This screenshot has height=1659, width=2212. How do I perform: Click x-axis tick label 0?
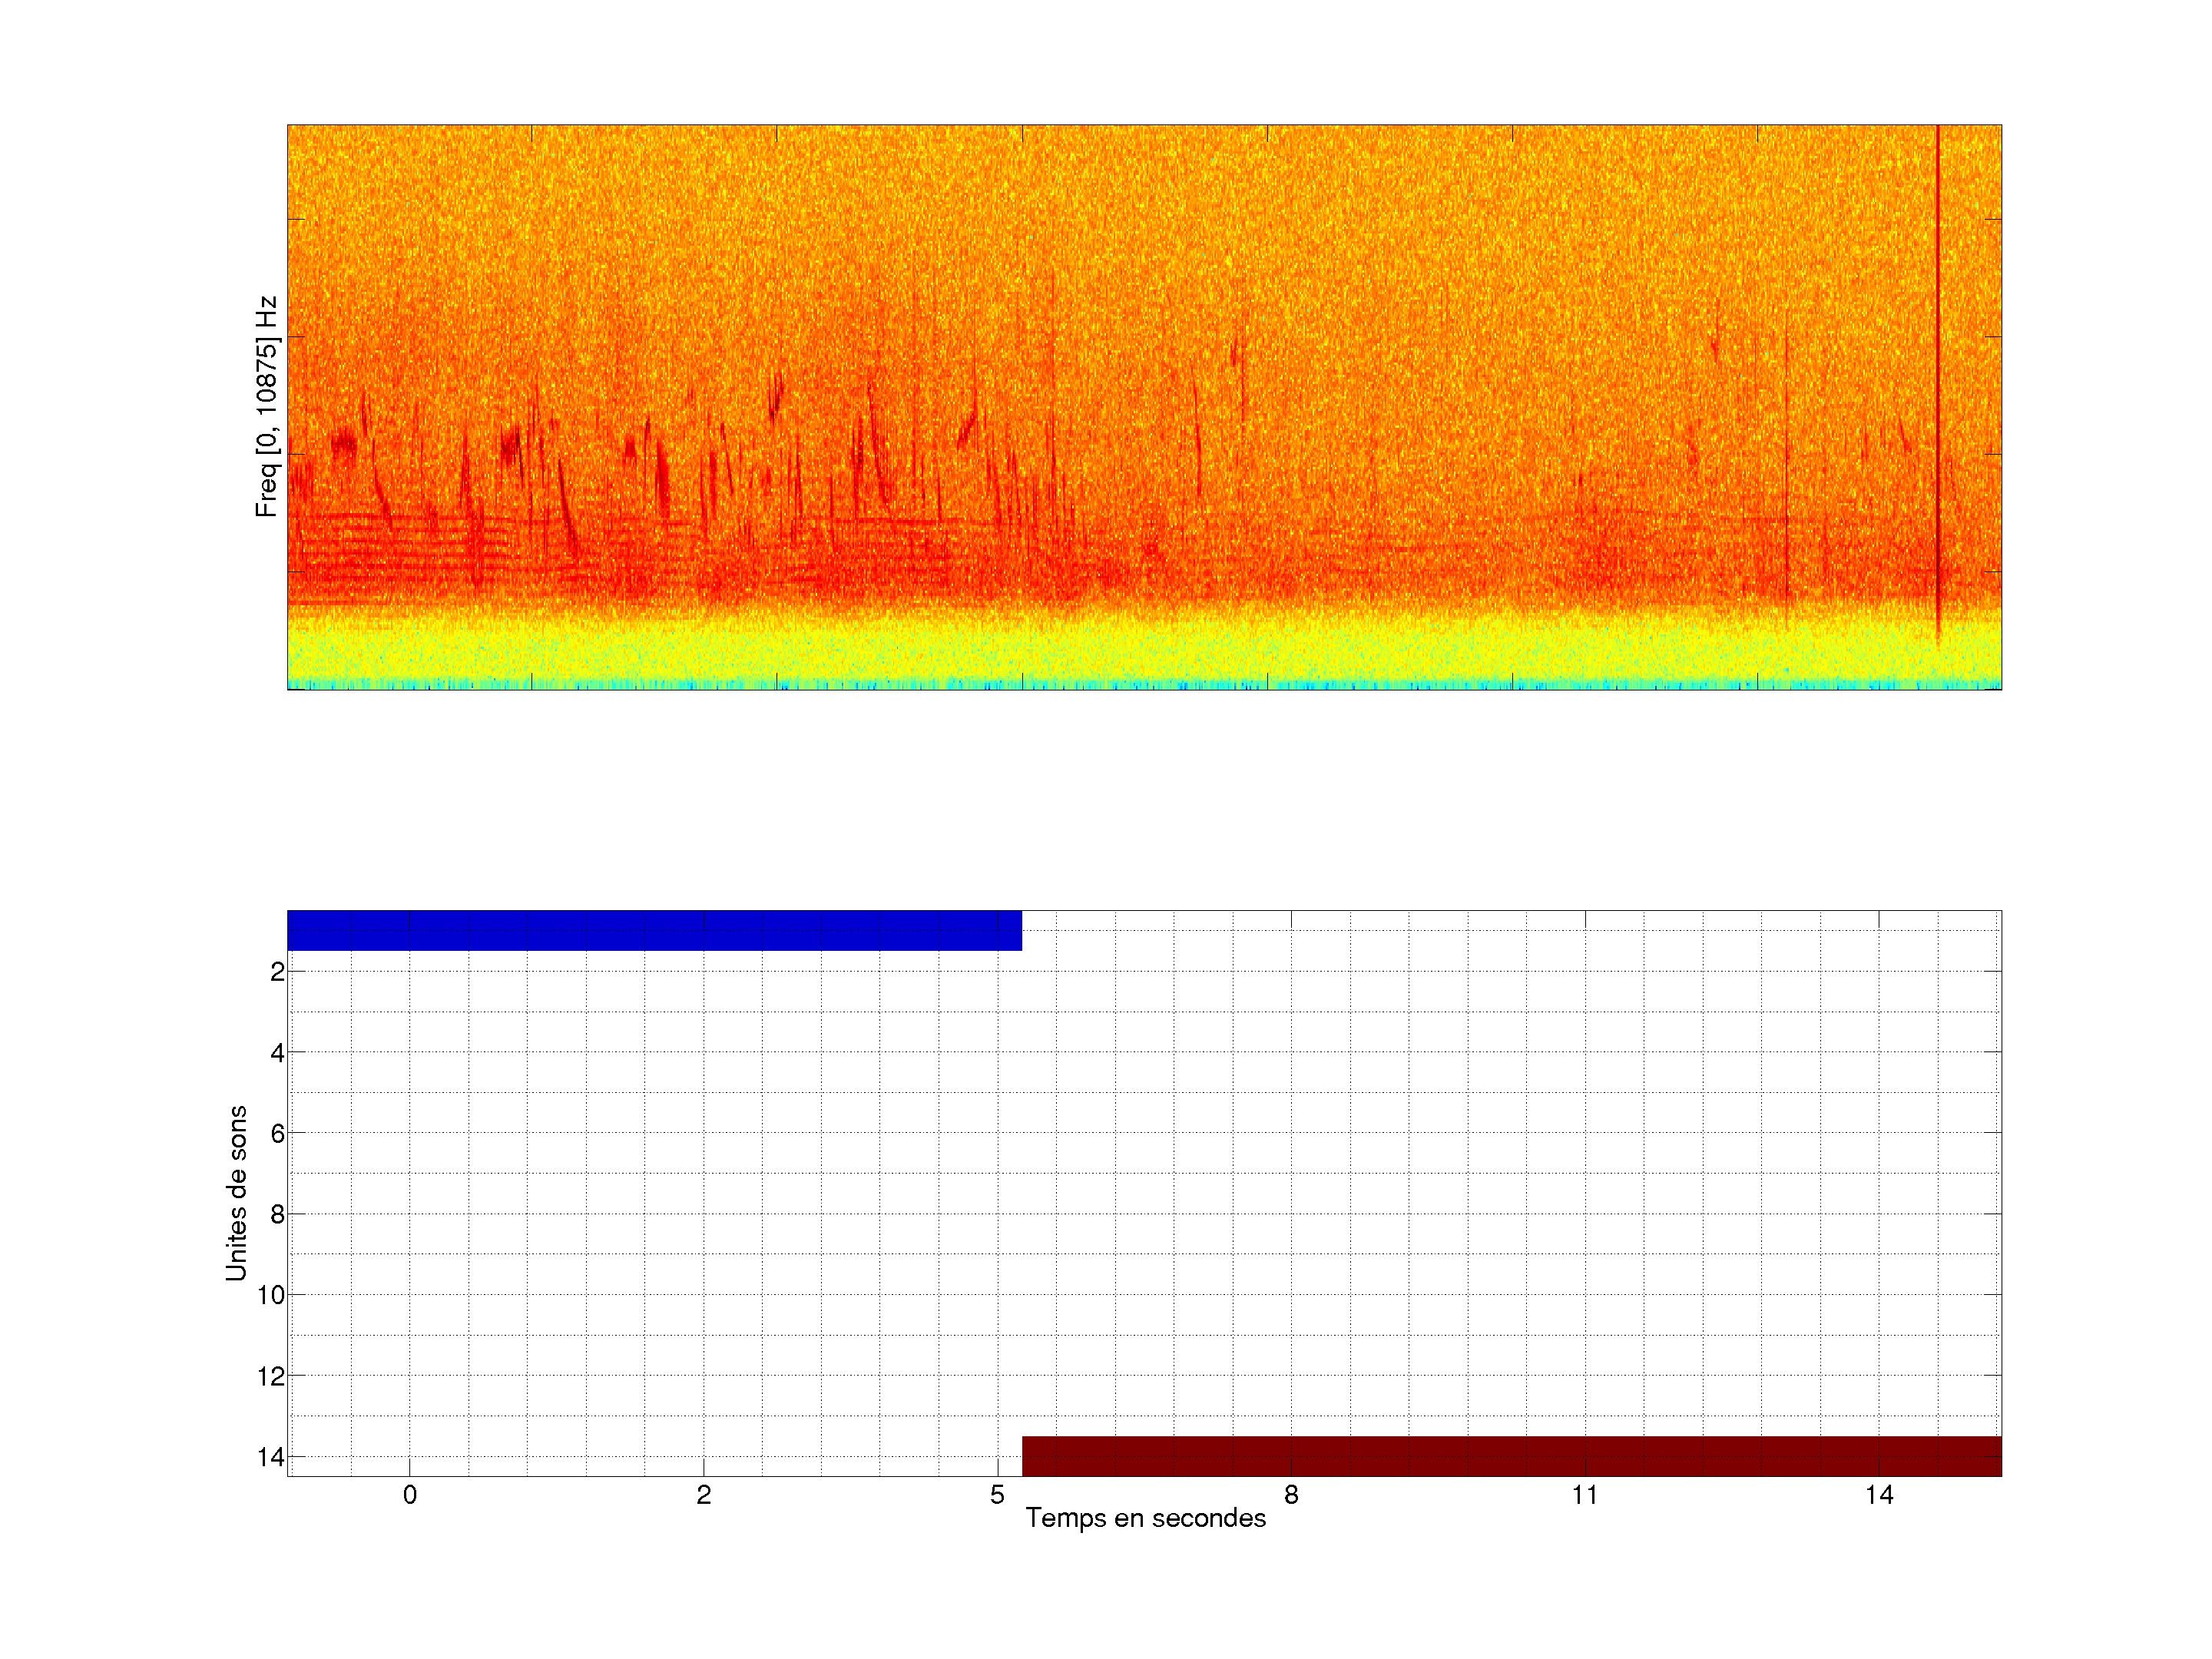point(410,1495)
